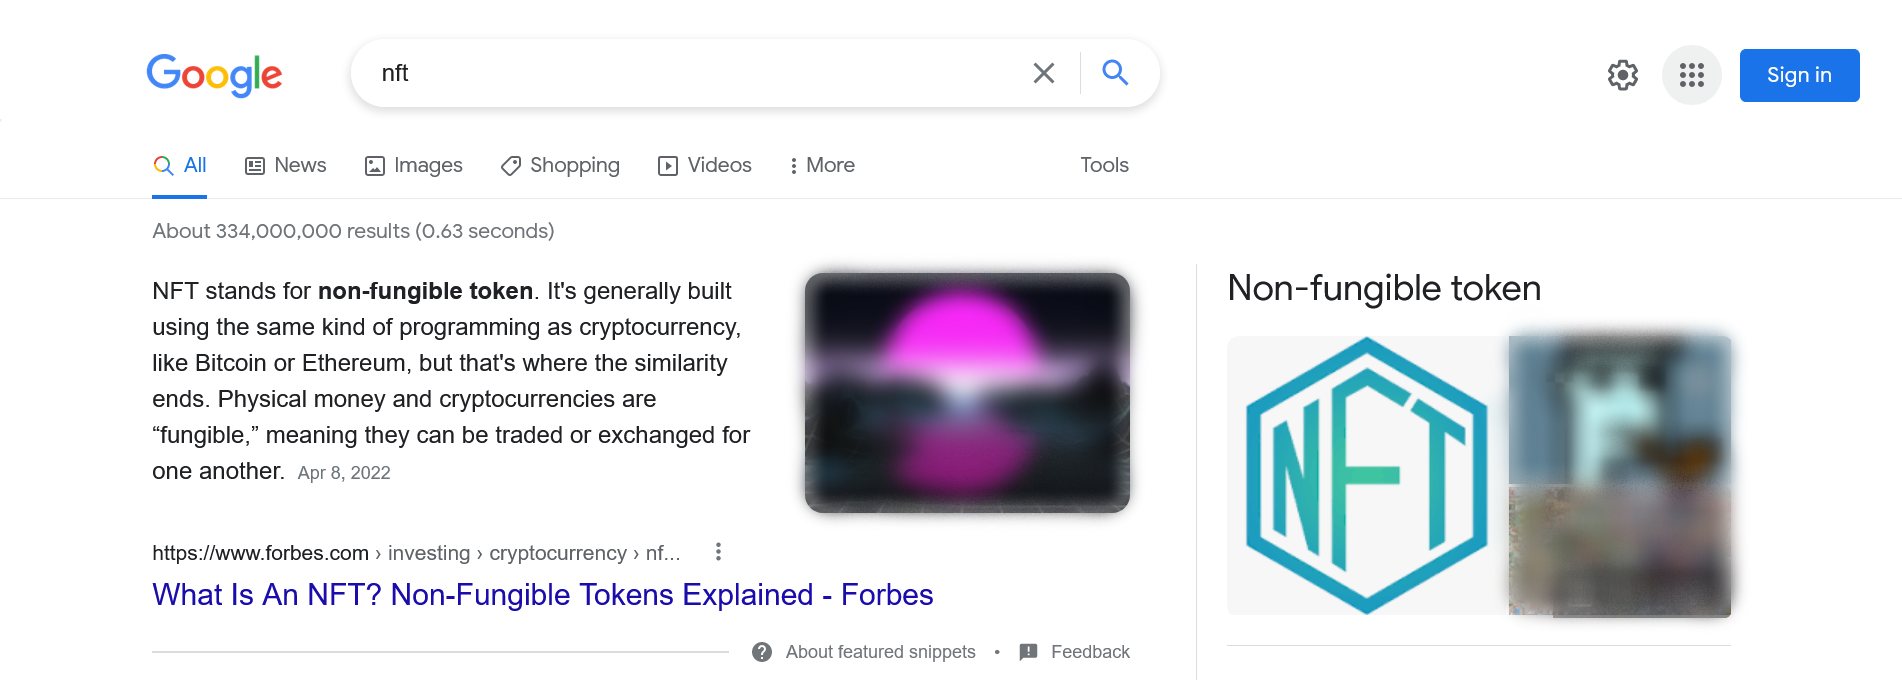Click the NFT hexagon logo image
This screenshot has height=680, width=1902.
click(1363, 477)
